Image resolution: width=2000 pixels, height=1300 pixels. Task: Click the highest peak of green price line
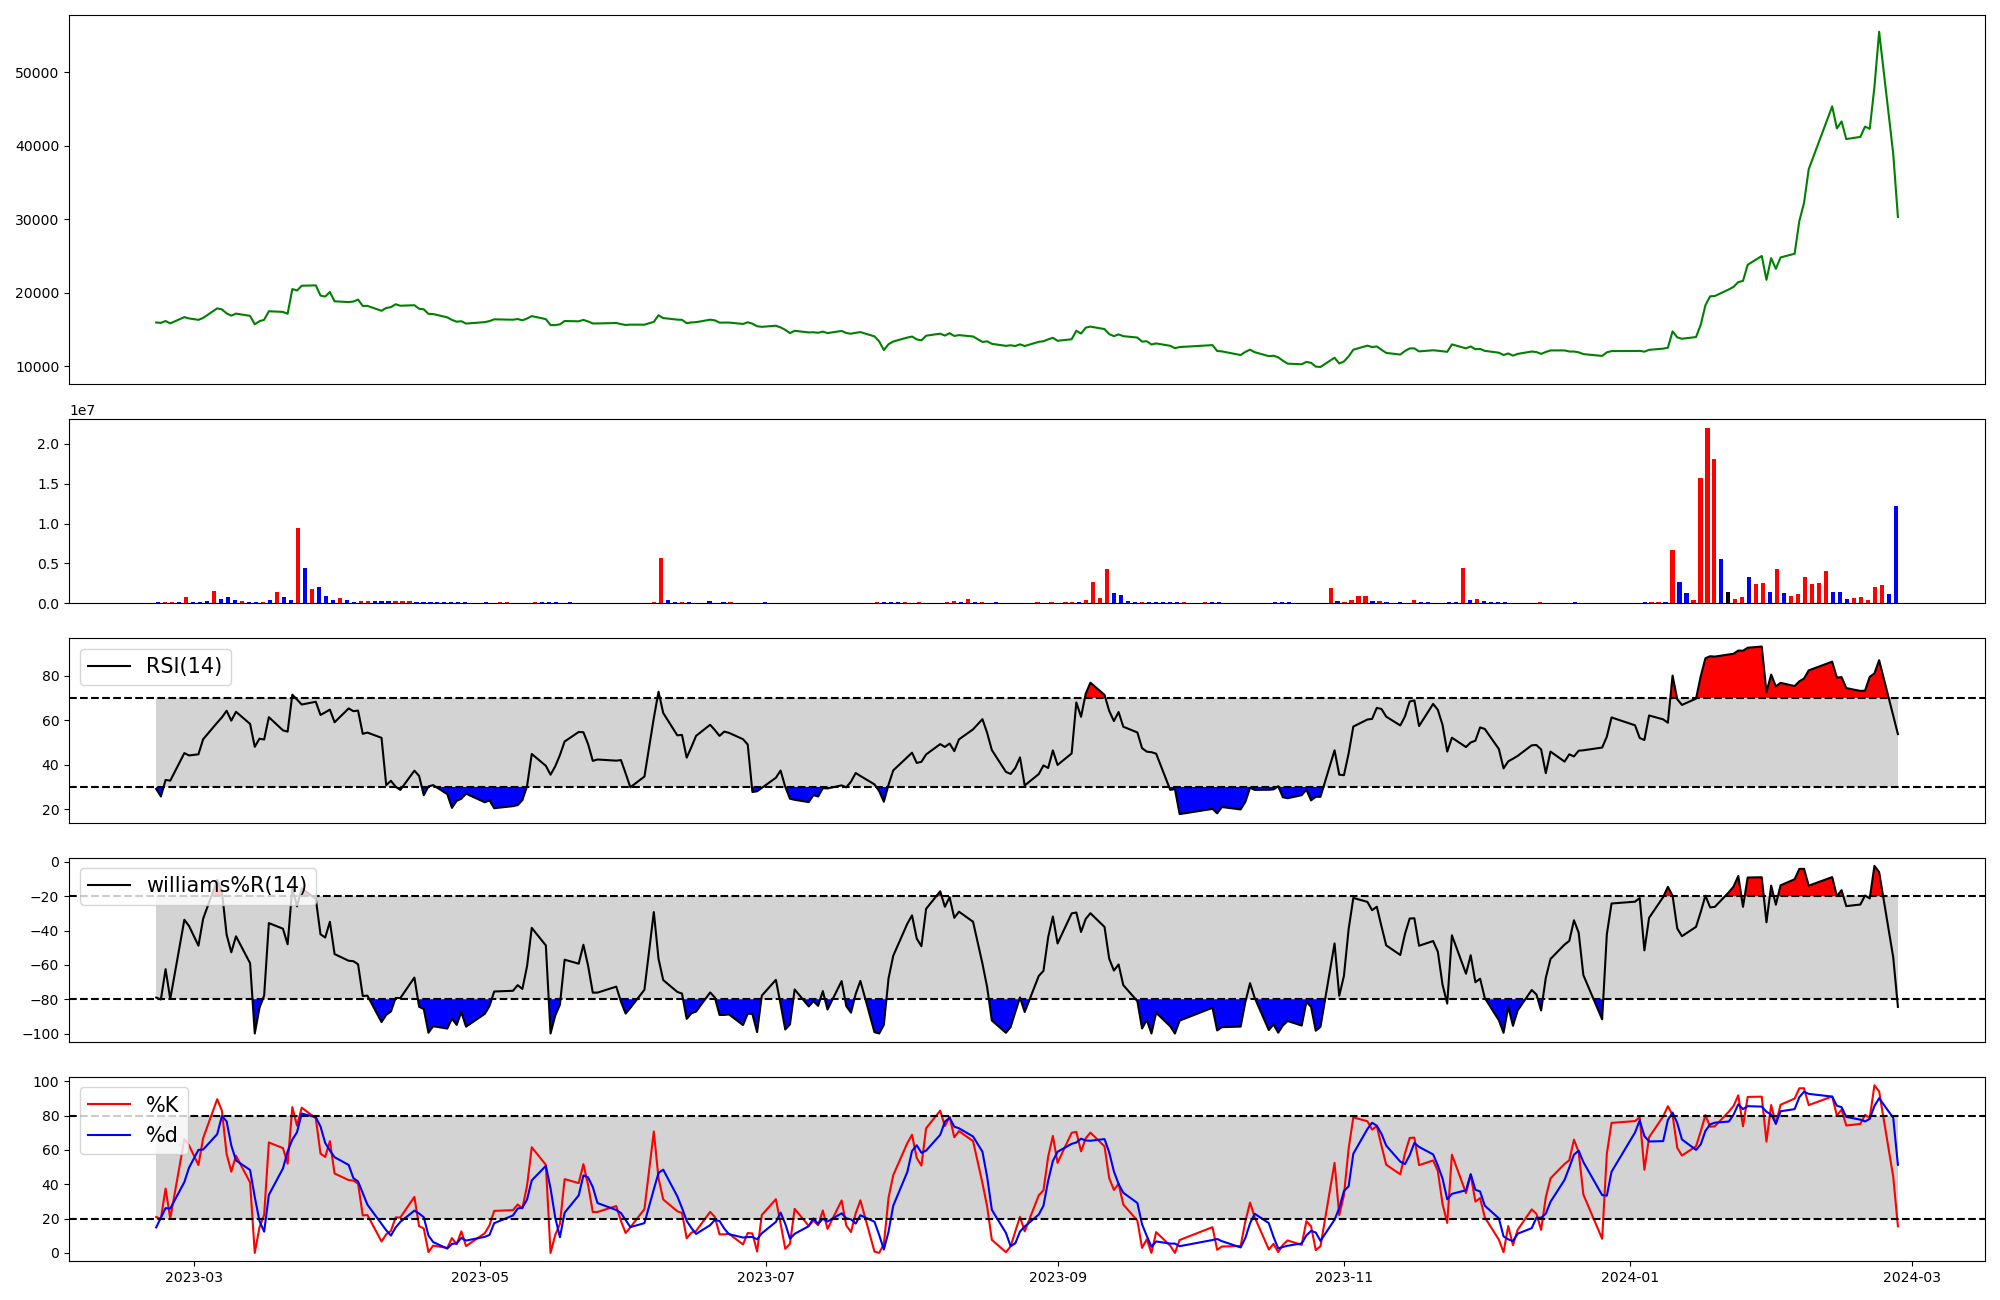[1878, 33]
